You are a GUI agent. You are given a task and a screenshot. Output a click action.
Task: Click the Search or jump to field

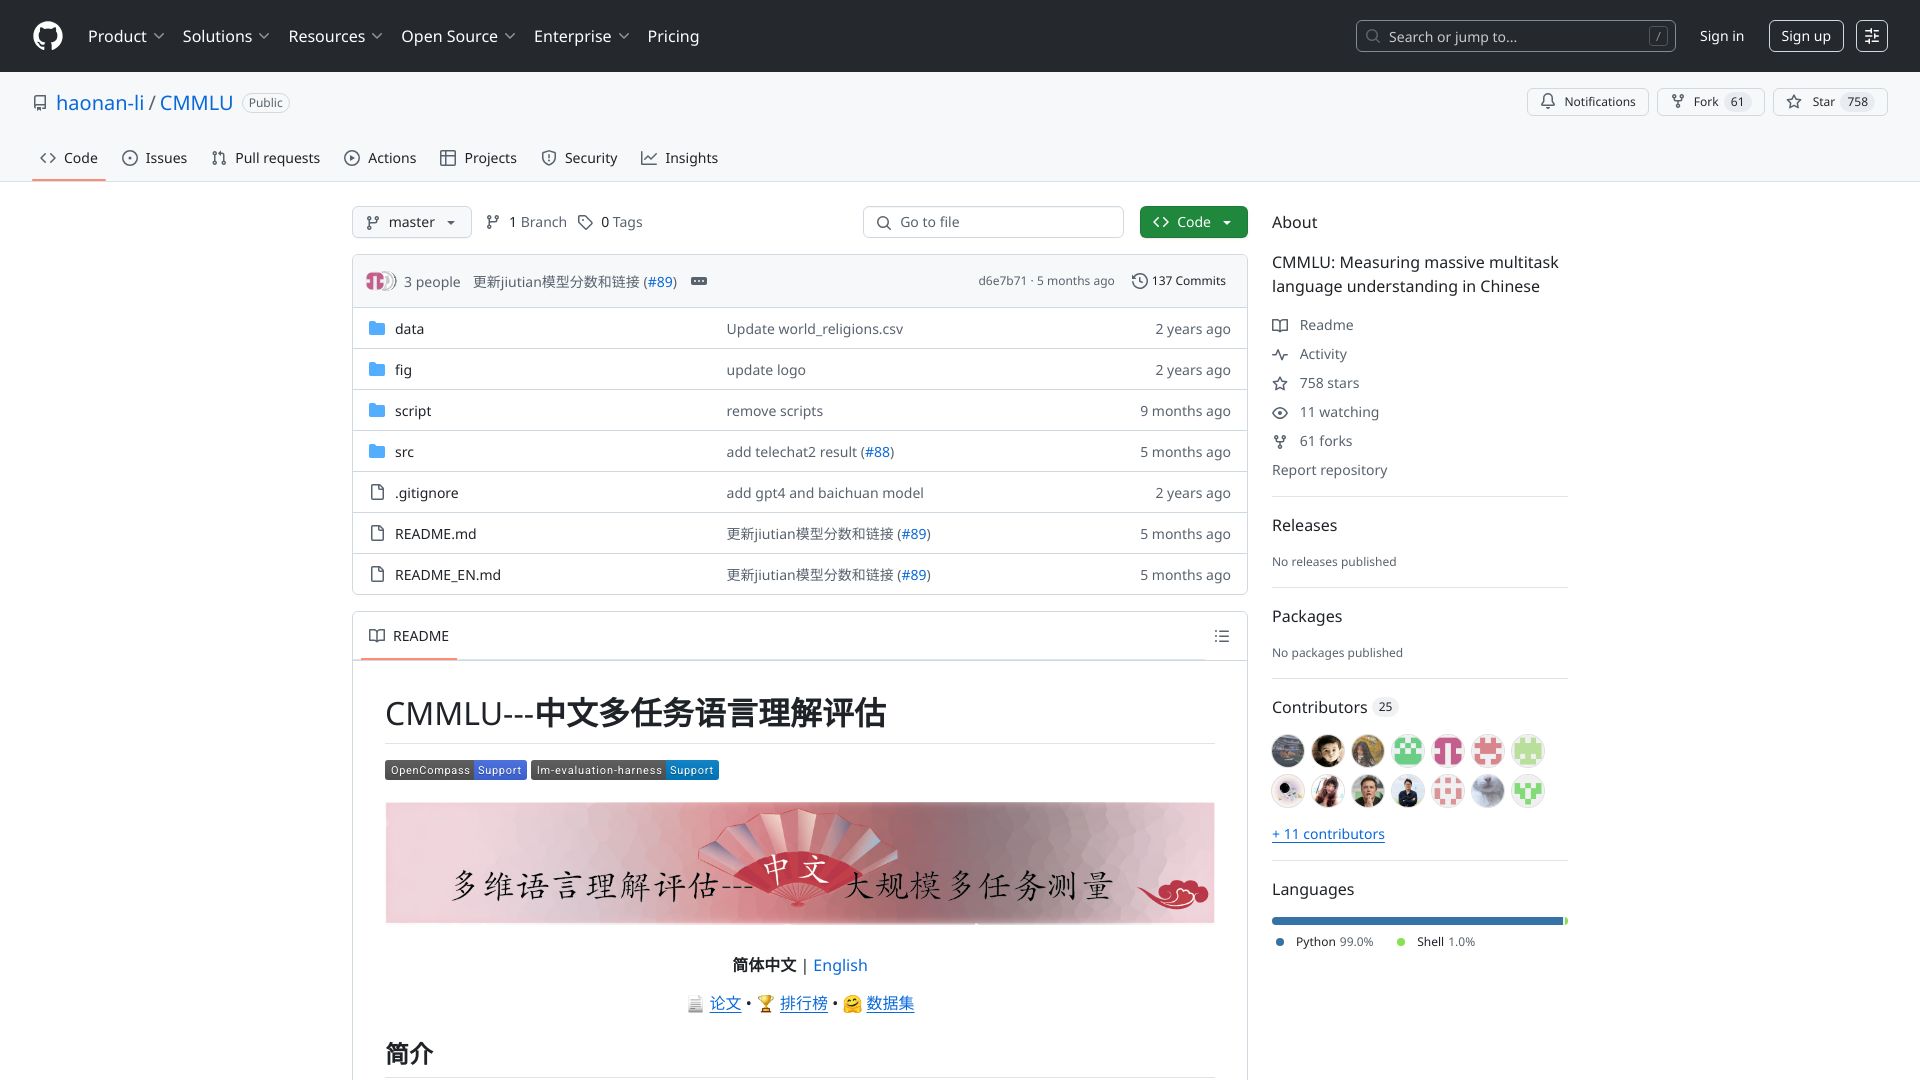pos(1515,36)
